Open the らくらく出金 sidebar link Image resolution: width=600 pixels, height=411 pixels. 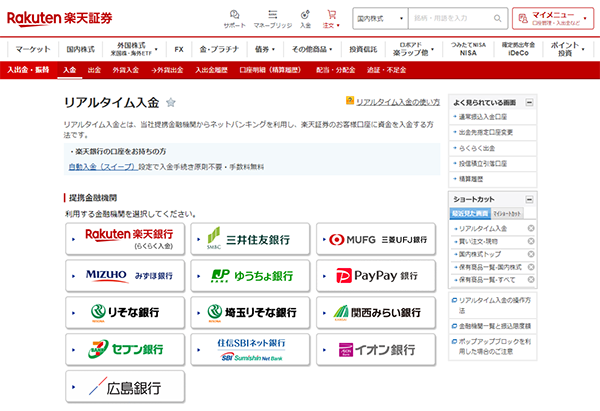point(477,148)
